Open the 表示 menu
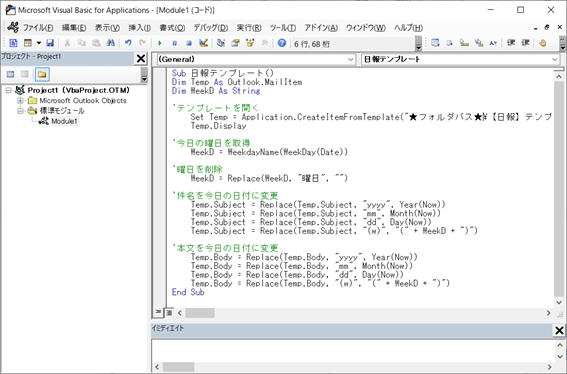Image resolution: width=567 pixels, height=374 pixels. pos(107,28)
